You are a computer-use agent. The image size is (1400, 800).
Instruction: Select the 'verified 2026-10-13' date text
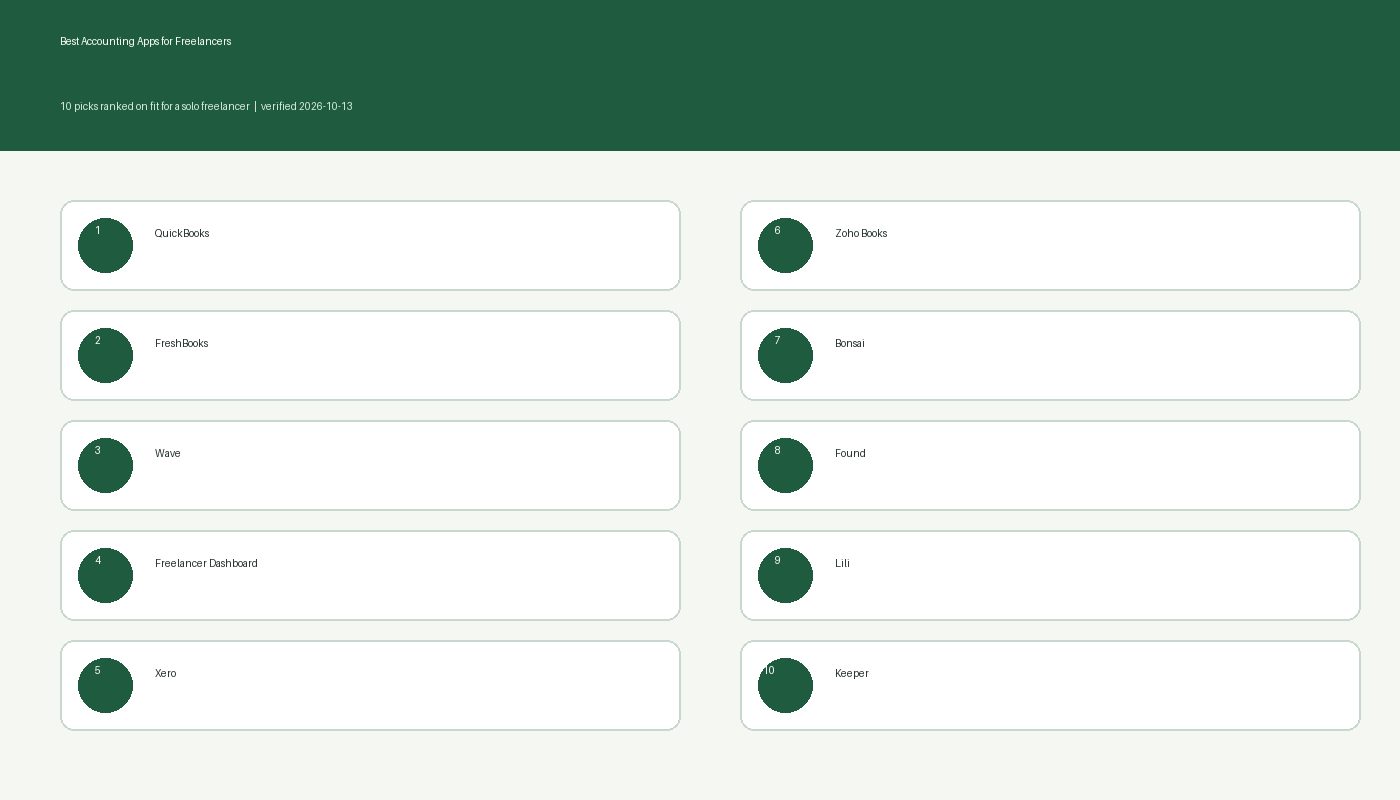pos(307,106)
